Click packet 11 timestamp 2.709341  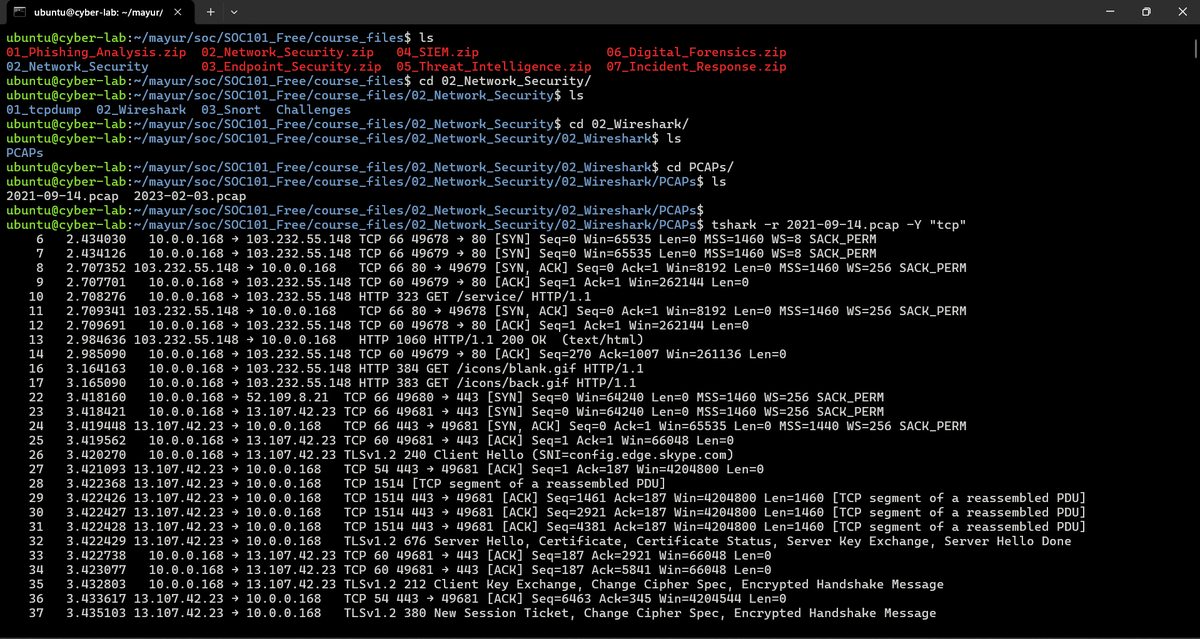point(96,312)
